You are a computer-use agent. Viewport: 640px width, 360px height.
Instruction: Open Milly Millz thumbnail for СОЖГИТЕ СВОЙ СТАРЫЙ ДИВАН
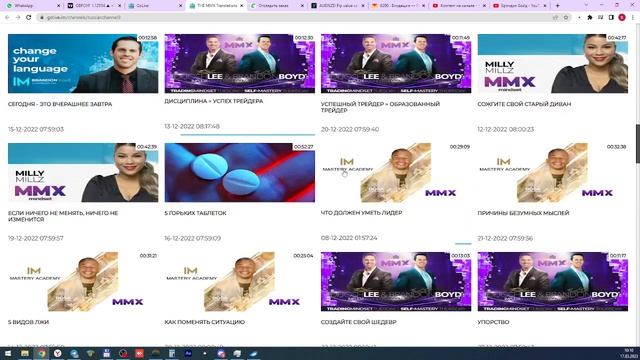point(553,63)
